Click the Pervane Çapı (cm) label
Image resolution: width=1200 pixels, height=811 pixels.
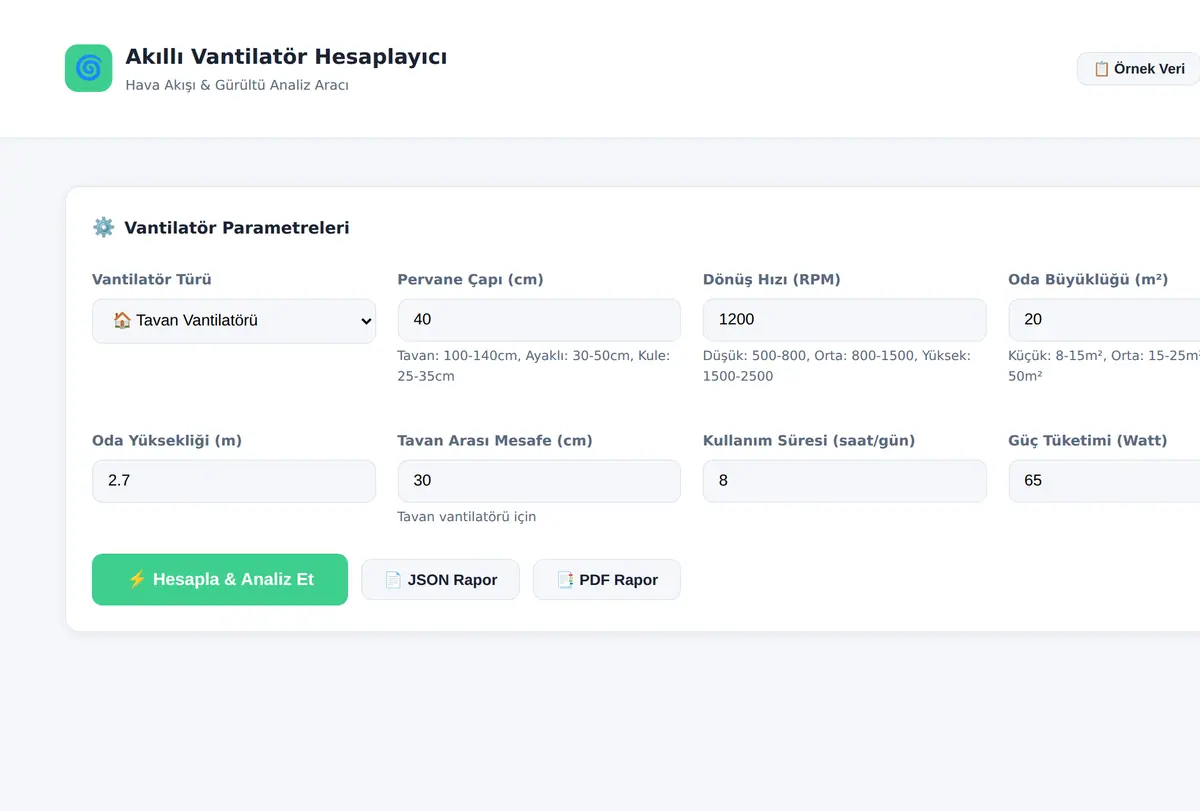pyautogui.click(x=470, y=280)
